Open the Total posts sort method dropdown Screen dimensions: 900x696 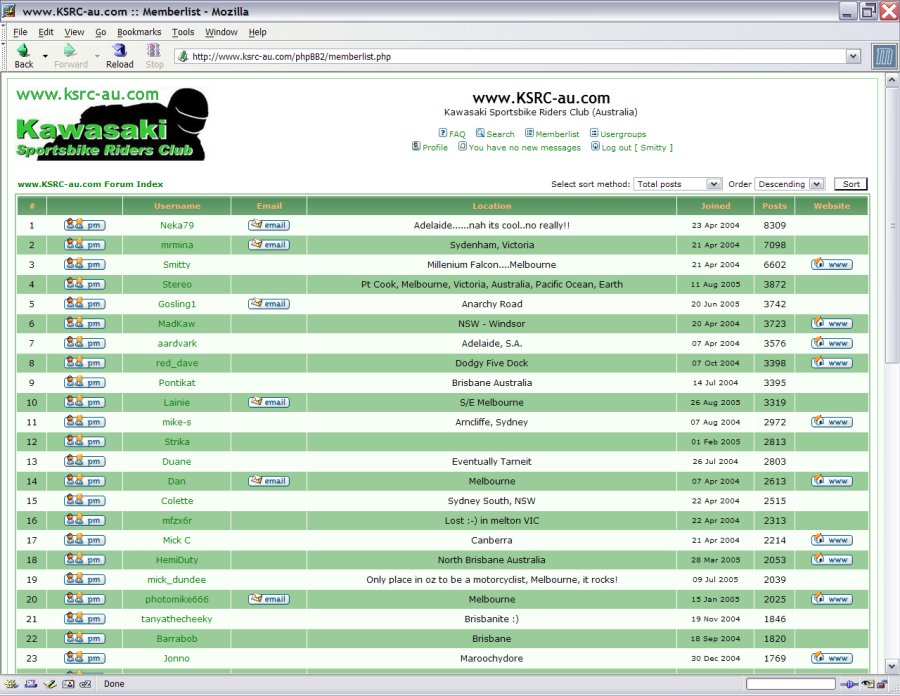point(678,184)
